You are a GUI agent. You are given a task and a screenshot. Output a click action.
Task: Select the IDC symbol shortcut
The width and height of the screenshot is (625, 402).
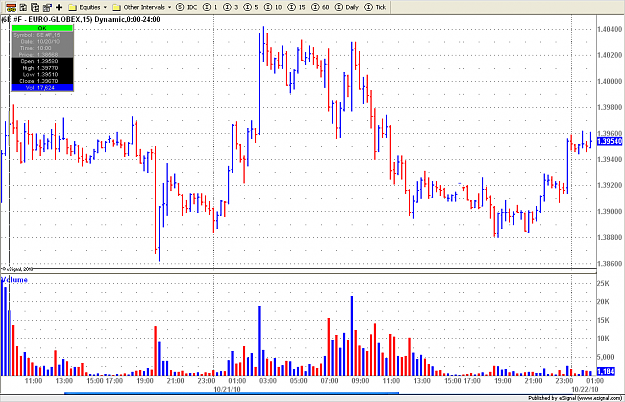pyautogui.click(x=187, y=7)
